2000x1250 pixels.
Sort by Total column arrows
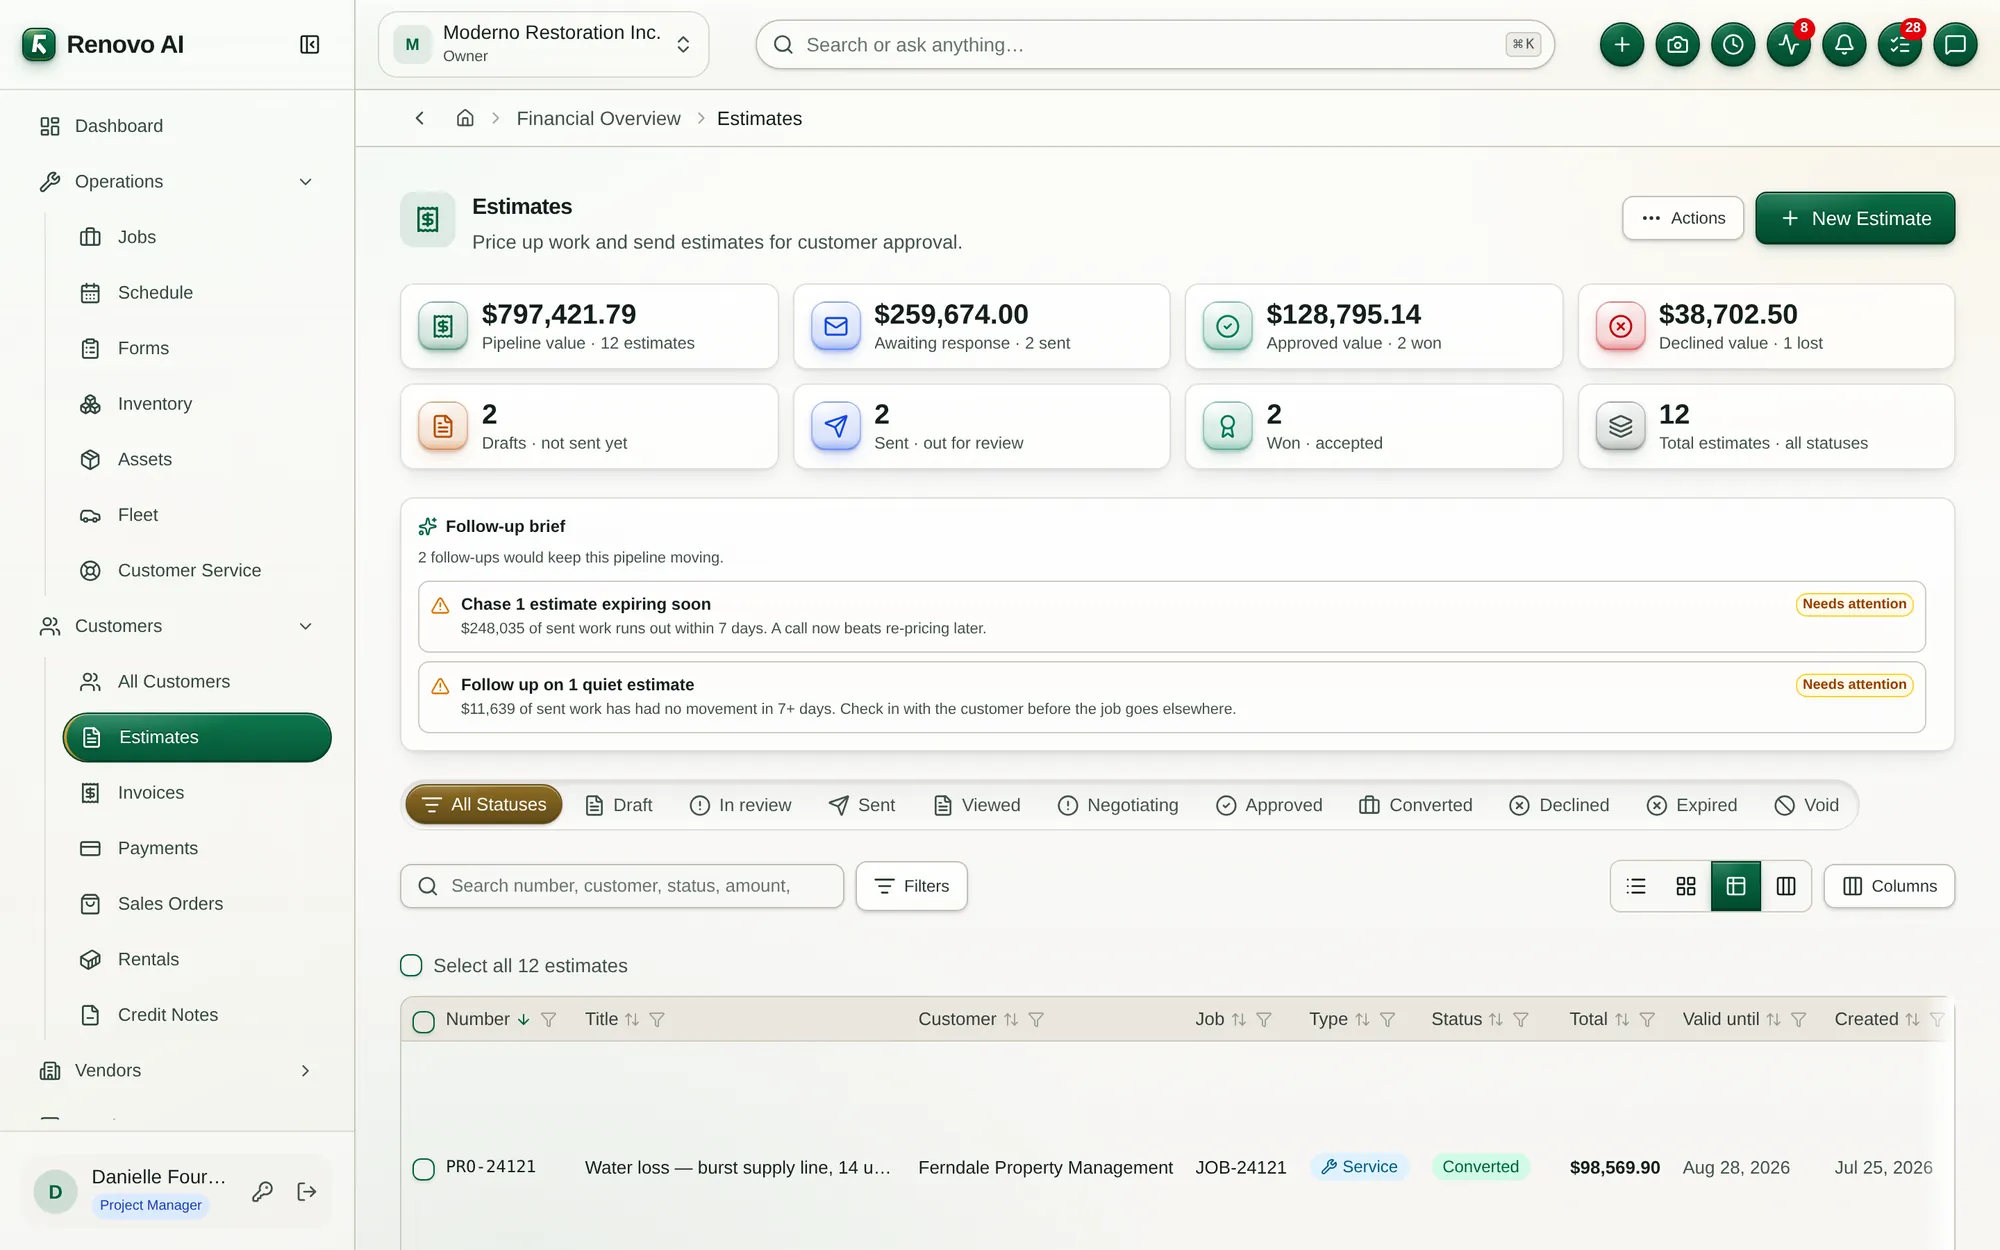(1622, 1019)
